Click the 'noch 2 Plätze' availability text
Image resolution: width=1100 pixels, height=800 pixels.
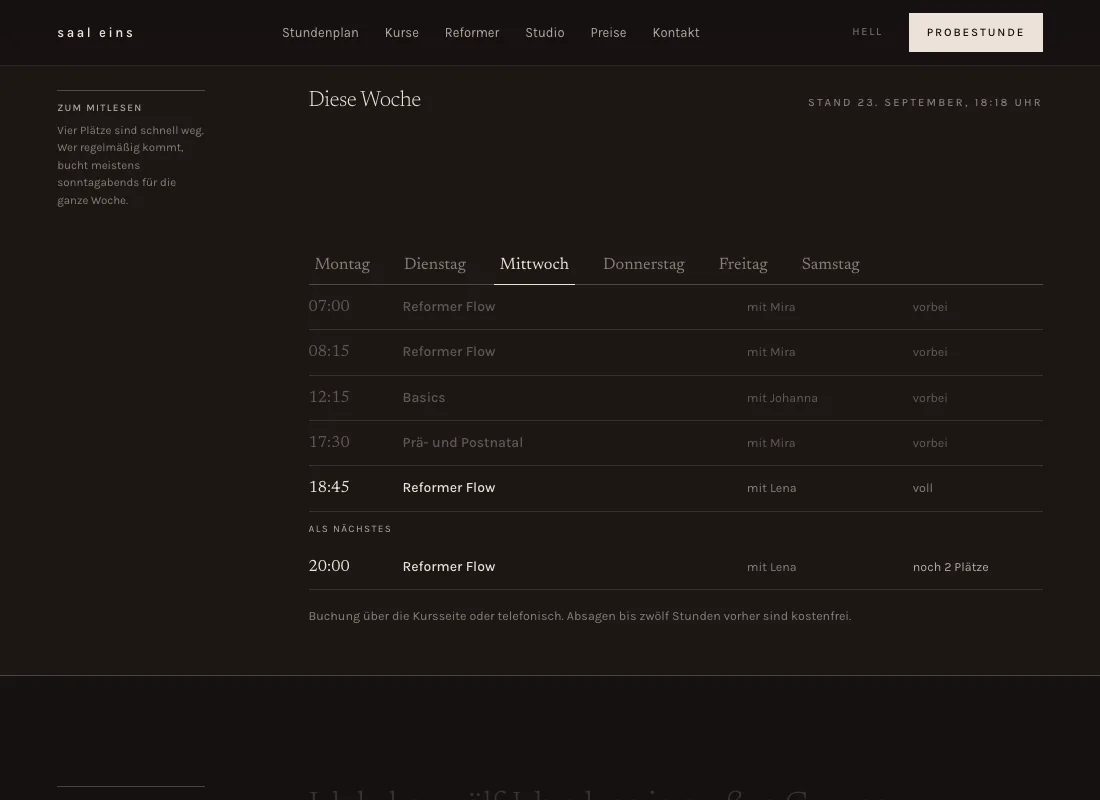pos(951,567)
